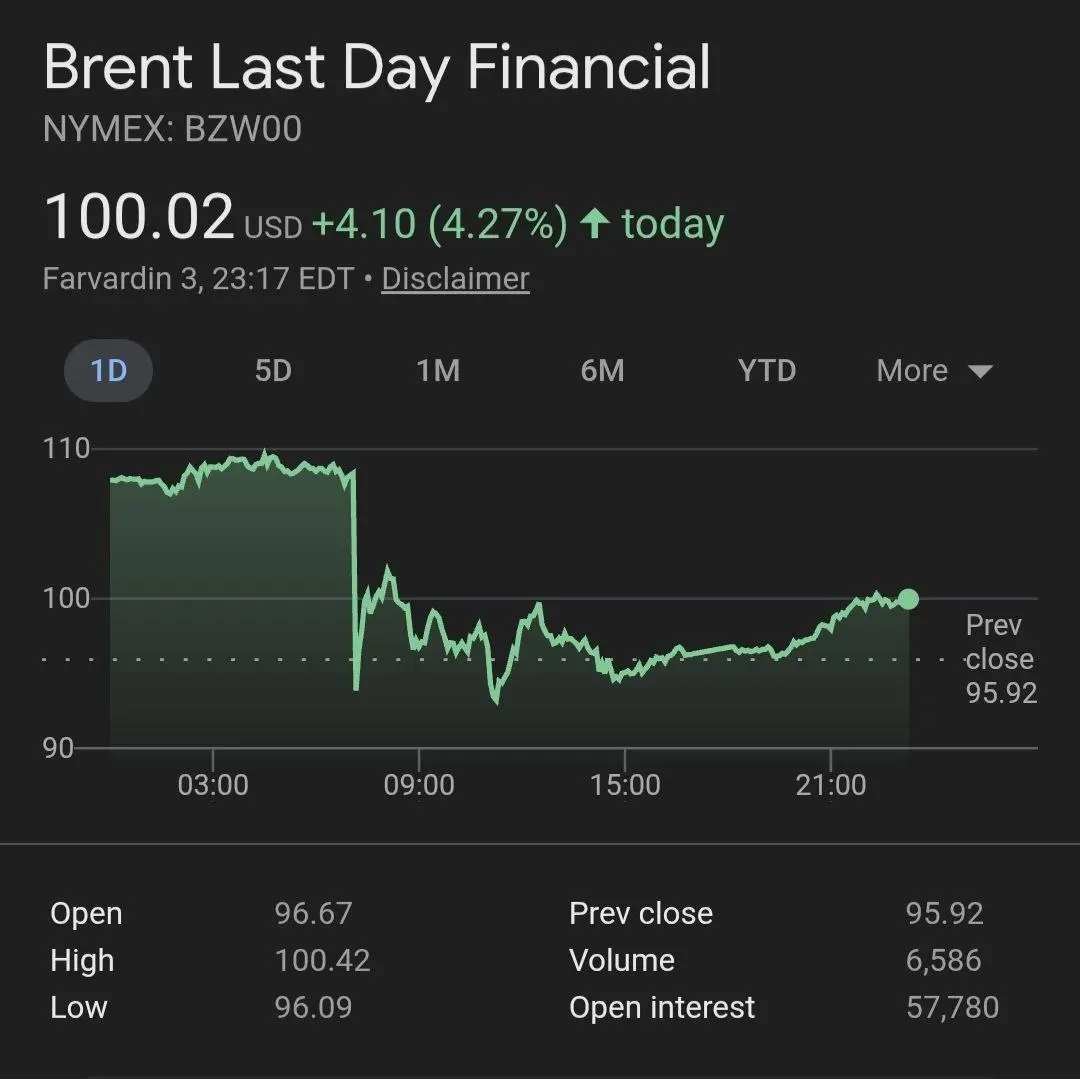Click the current price dot on chart
Screen dimensions: 1080x1079
click(x=908, y=599)
